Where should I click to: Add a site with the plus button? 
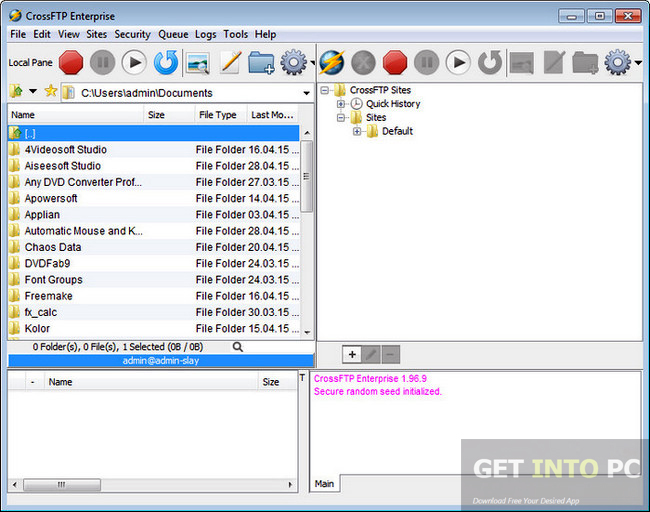352,354
